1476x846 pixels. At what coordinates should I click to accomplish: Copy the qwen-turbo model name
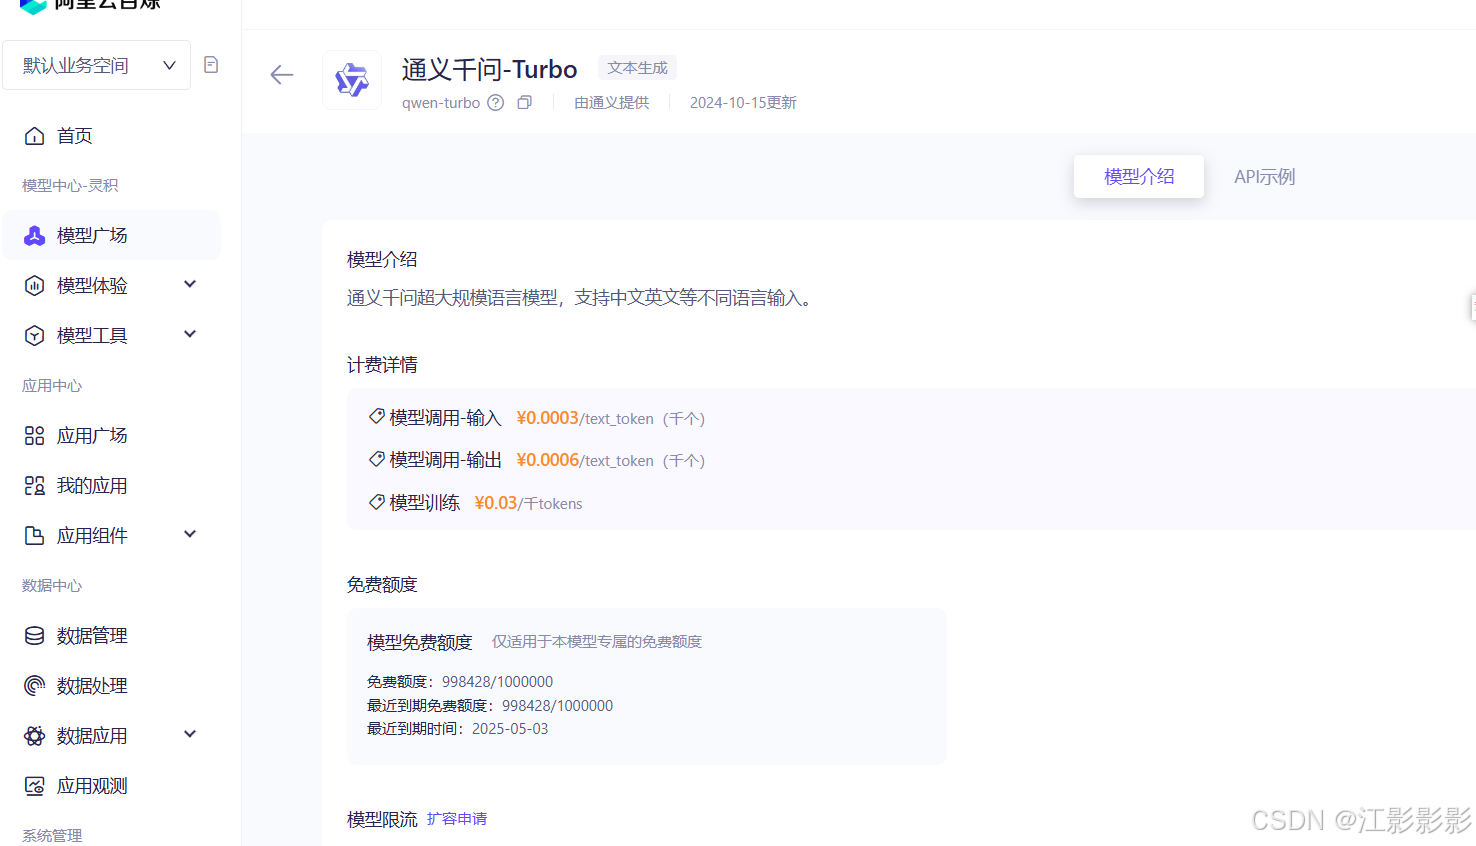click(x=524, y=103)
